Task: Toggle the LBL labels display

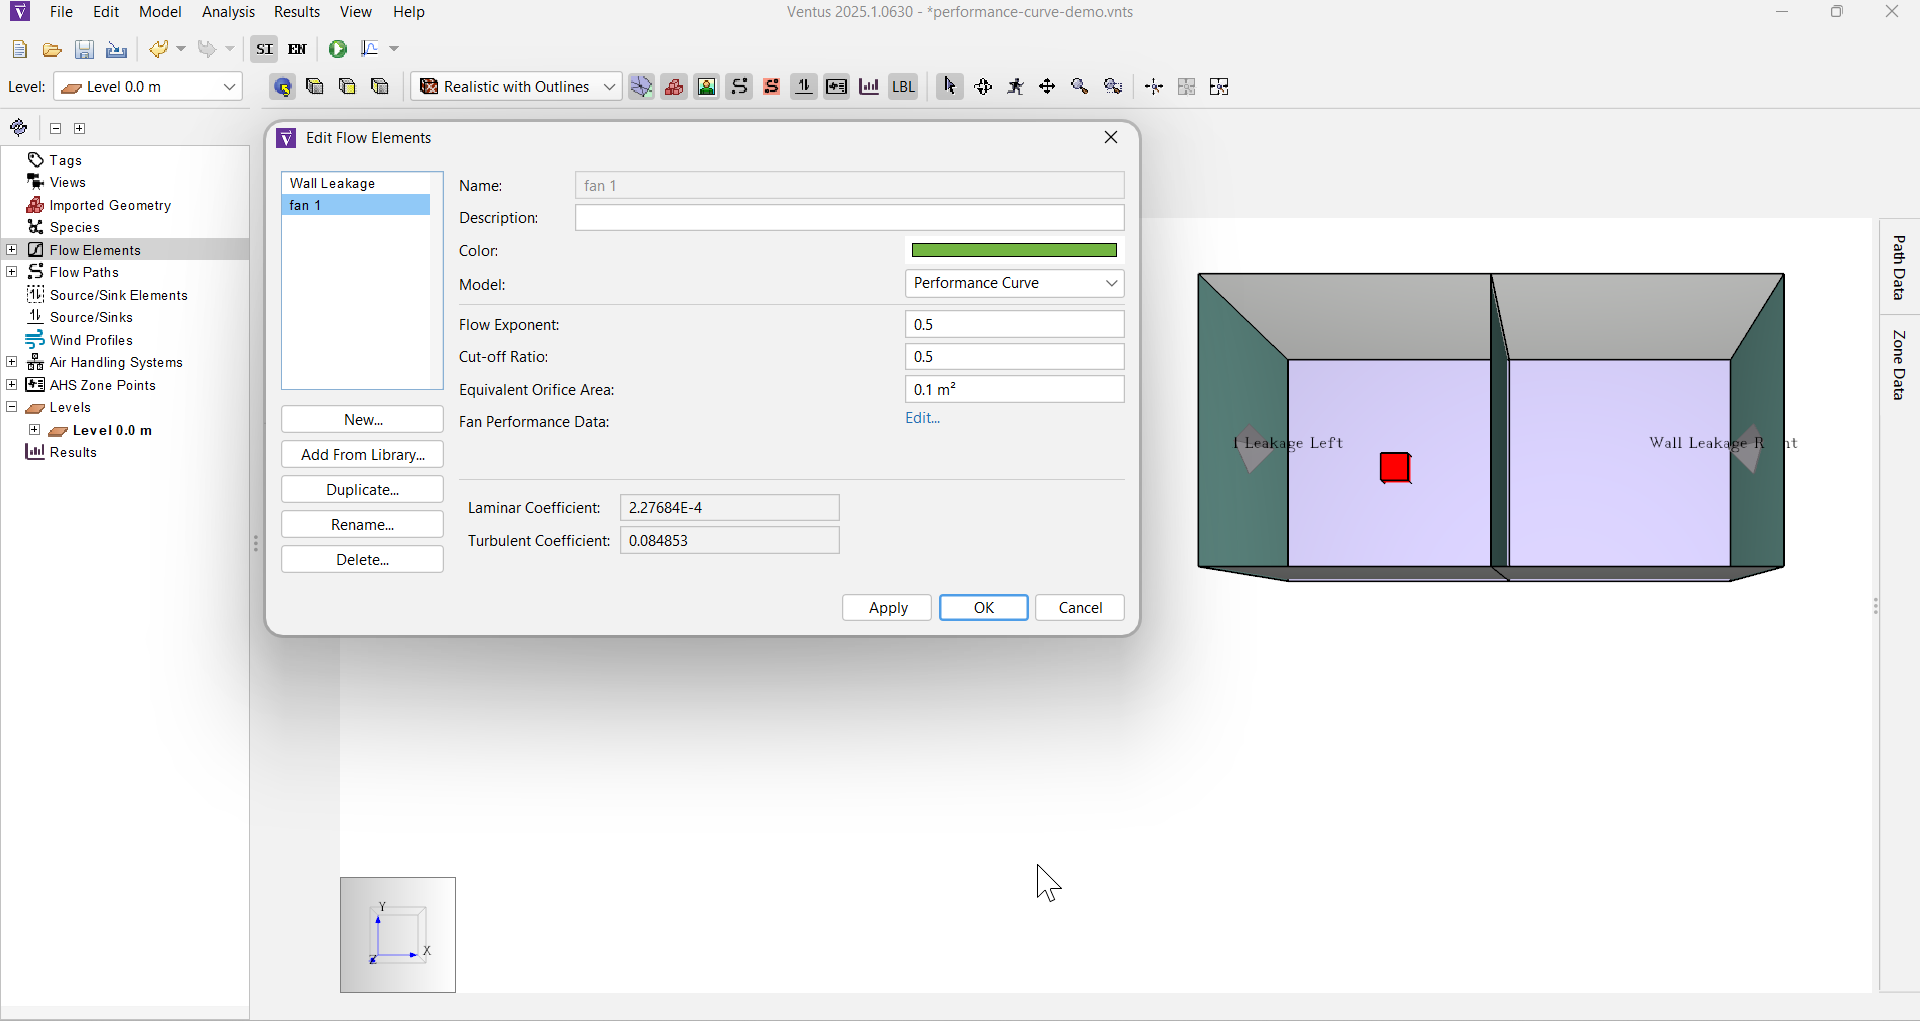Action: tap(903, 87)
